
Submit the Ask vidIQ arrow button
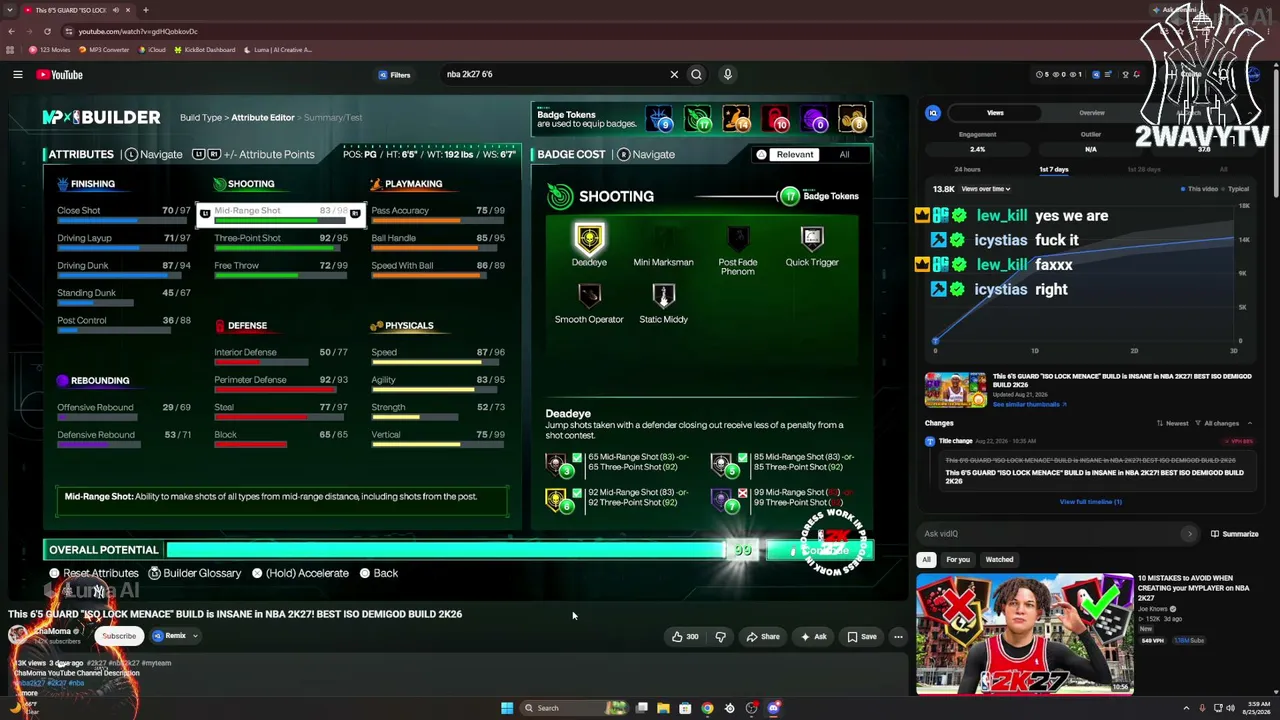tap(1189, 534)
